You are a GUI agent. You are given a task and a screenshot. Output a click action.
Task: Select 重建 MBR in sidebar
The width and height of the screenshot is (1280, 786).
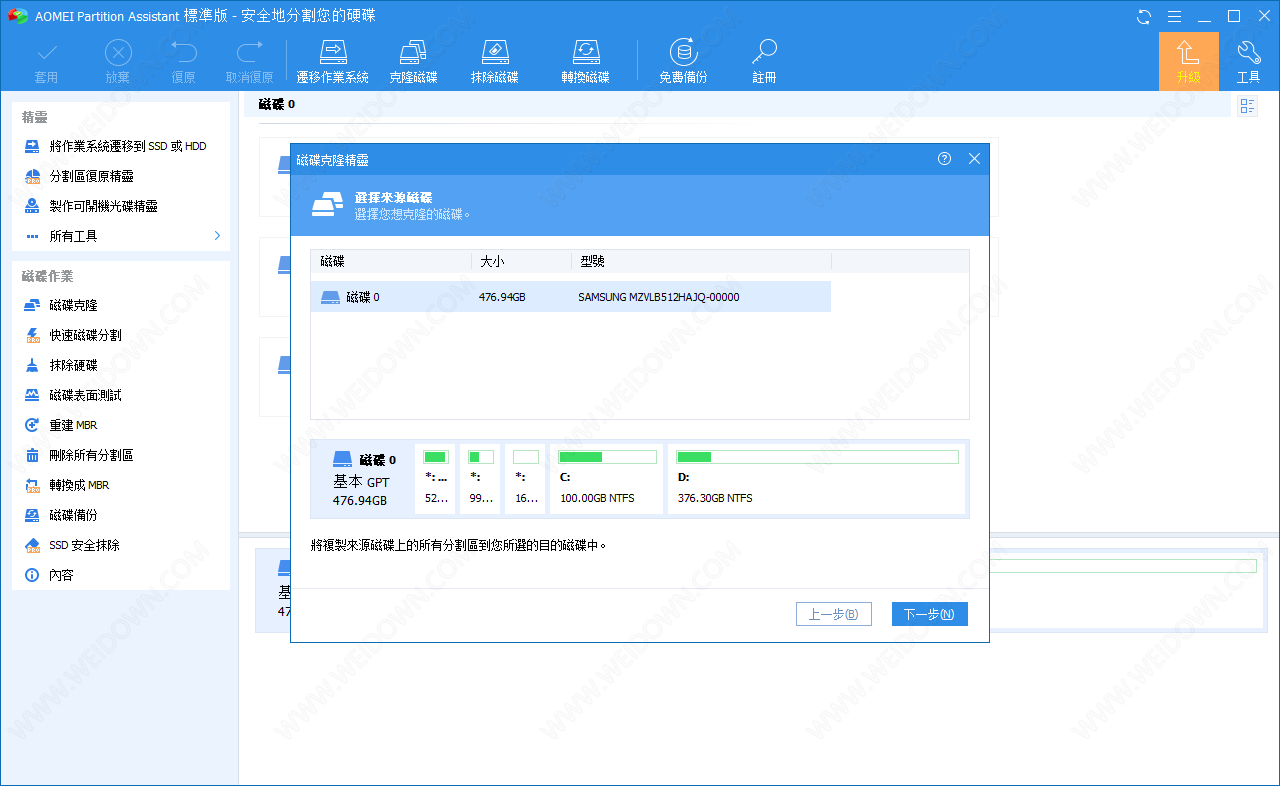[61, 425]
